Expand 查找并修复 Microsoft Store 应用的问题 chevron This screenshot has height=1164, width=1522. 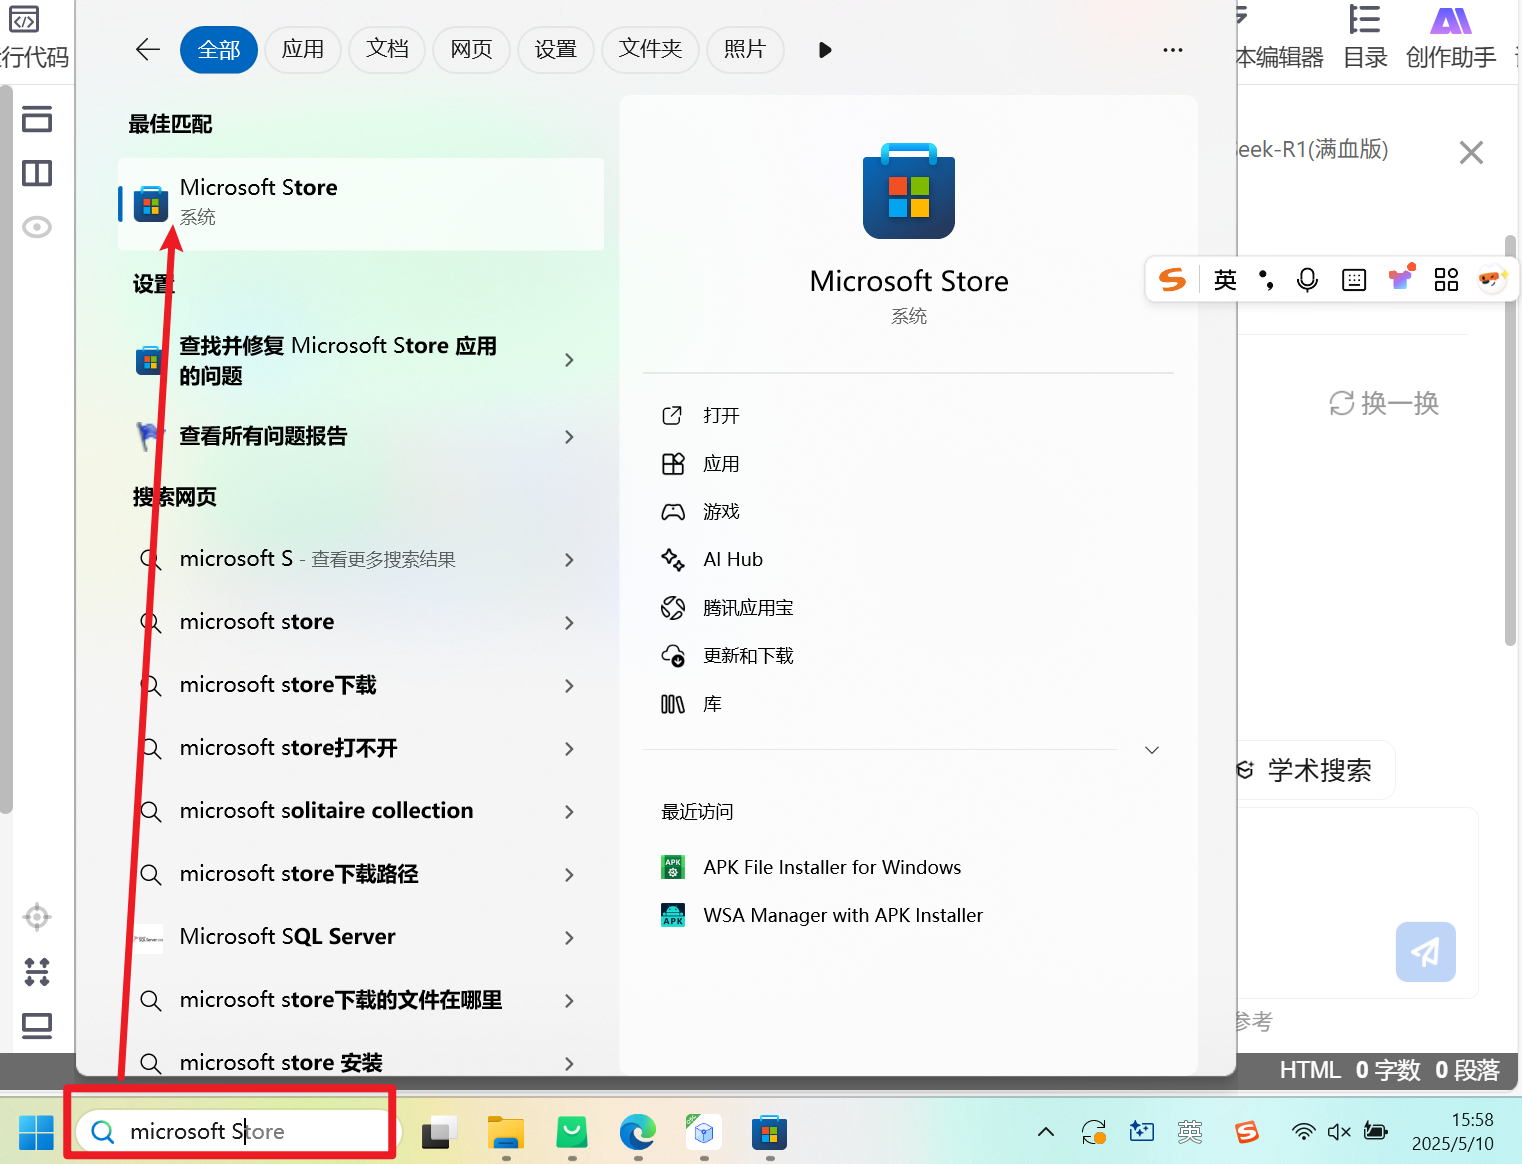click(x=569, y=360)
